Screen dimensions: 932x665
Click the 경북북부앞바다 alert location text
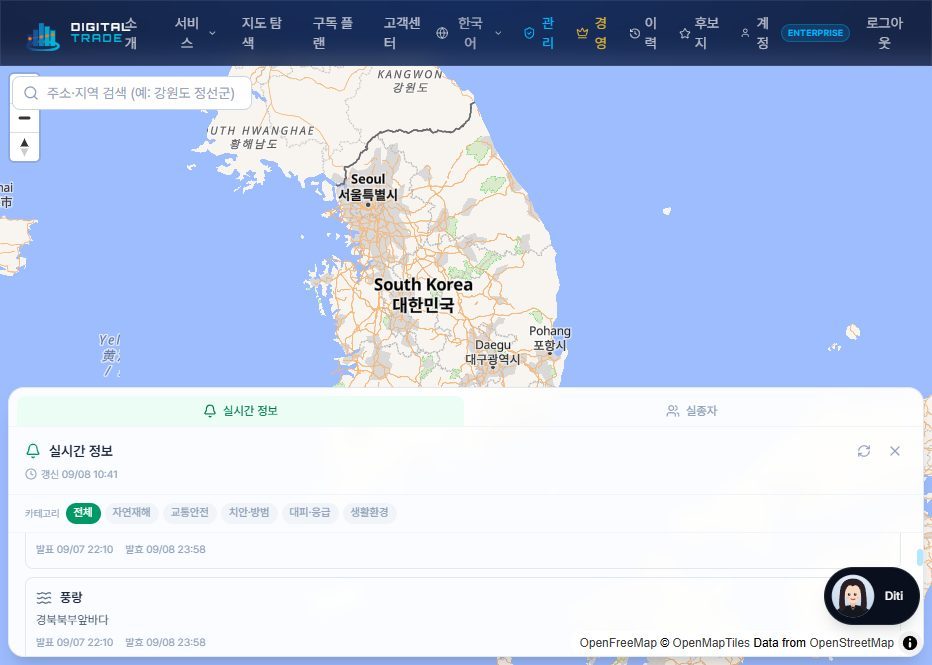(x=72, y=620)
